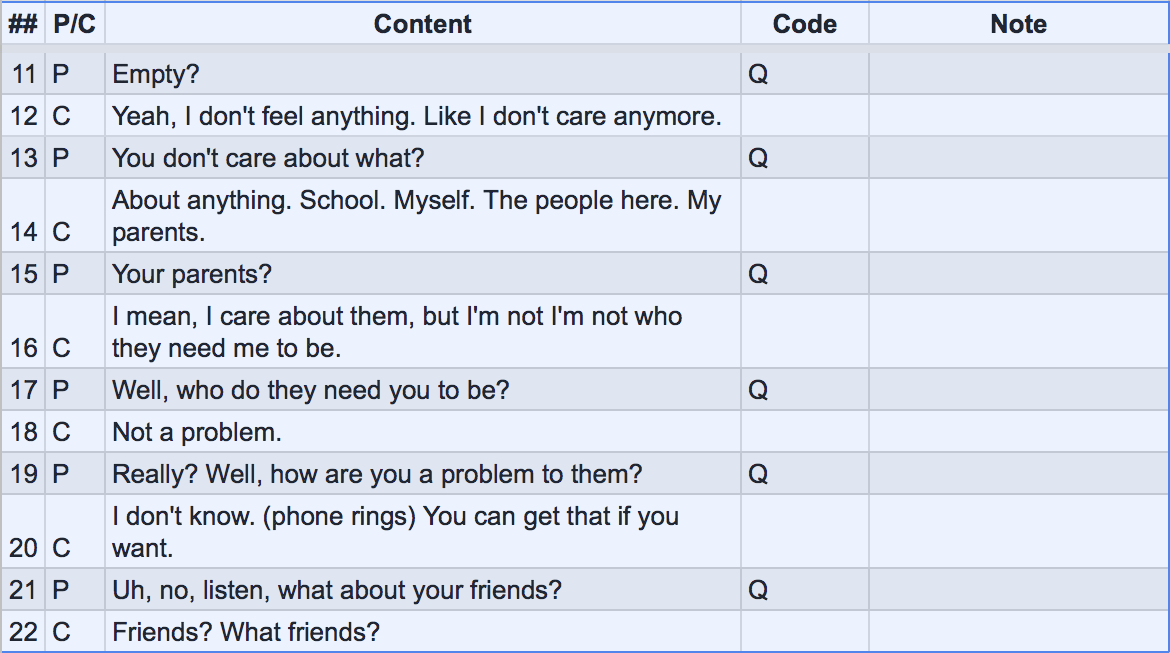Viewport: 1170px width, 653px height.
Task: Click the Q code in row 17
Action: tap(758, 390)
